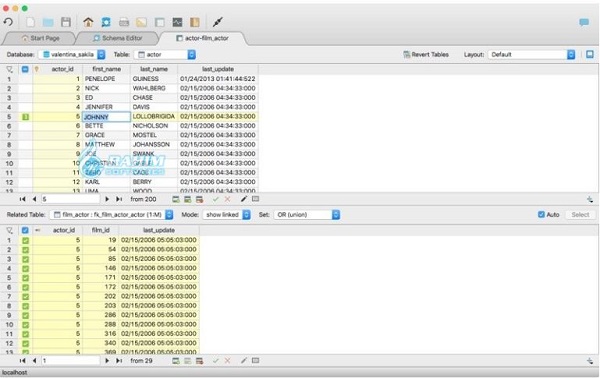Open the Home icon in the toolbar
Screen dimensions: 600x378
tap(88, 22)
